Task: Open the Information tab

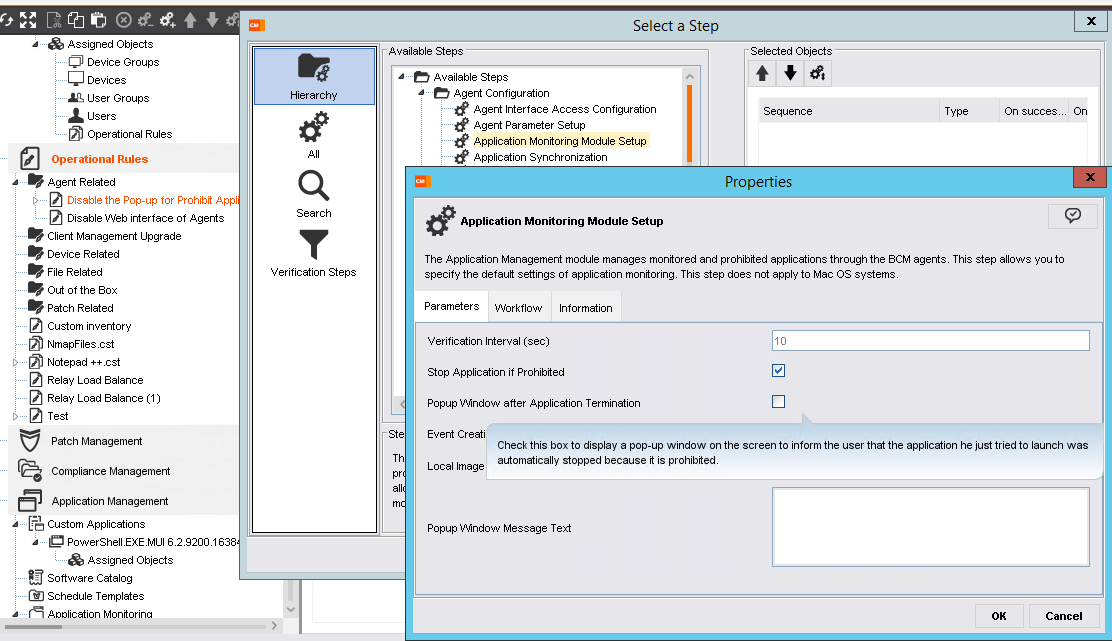Action: [x=585, y=308]
